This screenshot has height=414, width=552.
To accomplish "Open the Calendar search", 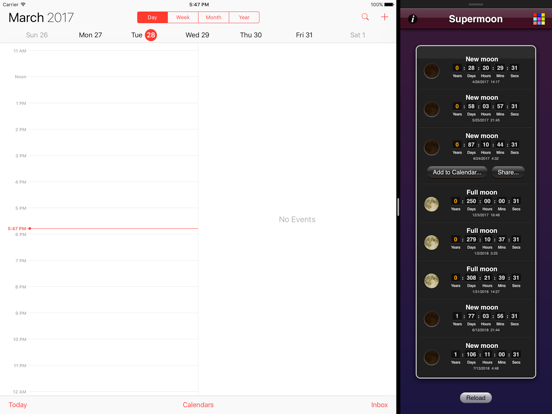I will click(365, 17).
